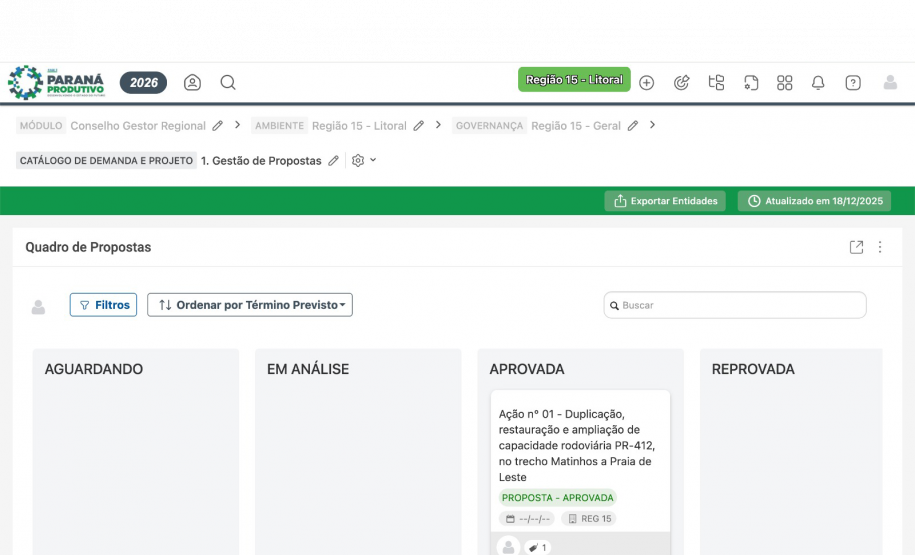
Task: Expand the Módulo breadcrumb chevron
Action: (x=238, y=125)
